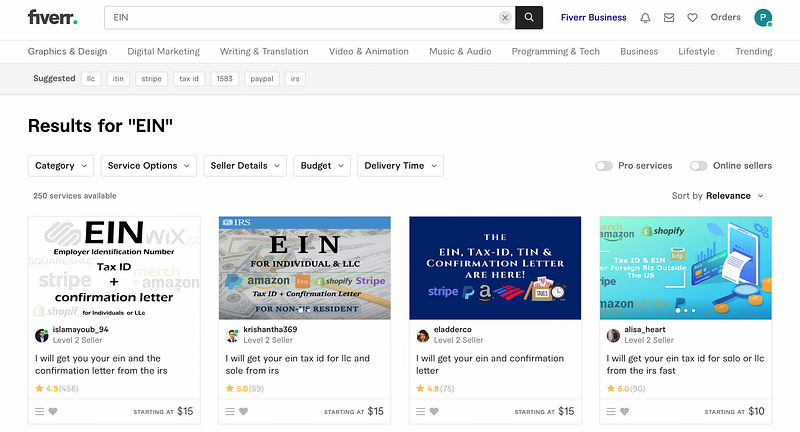The image size is (800, 432).
Task: Open Music & Audio category
Action: tap(460, 52)
